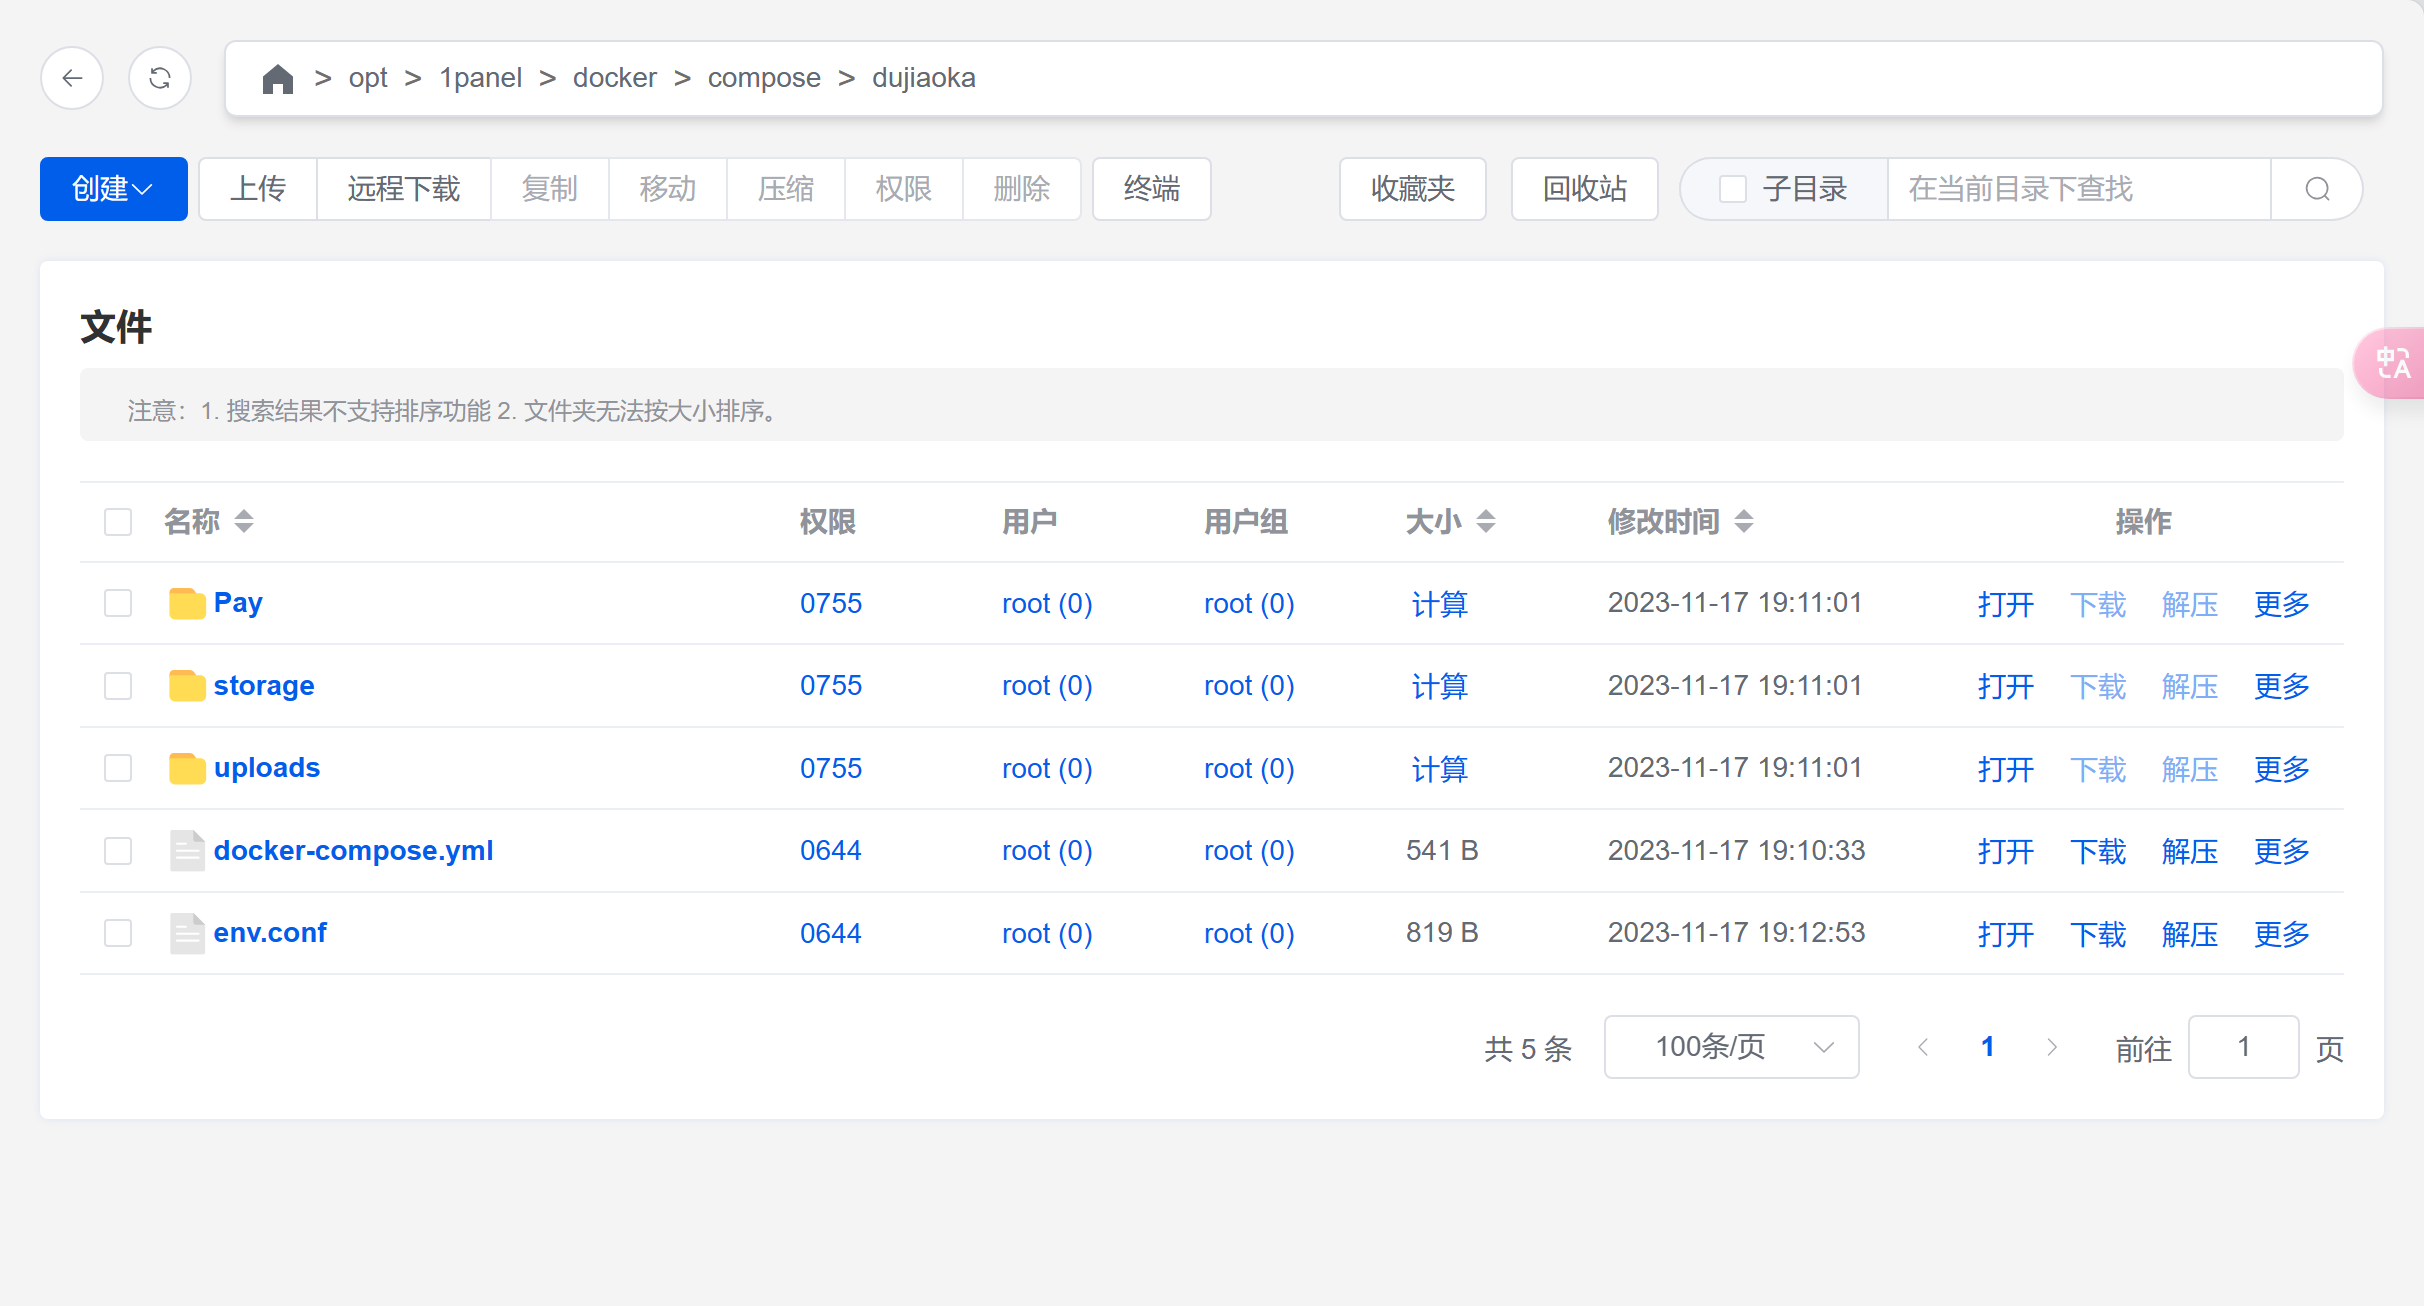Open the pink translate floating icon
Image resolution: width=2424 pixels, height=1306 pixels.
[x=2393, y=363]
